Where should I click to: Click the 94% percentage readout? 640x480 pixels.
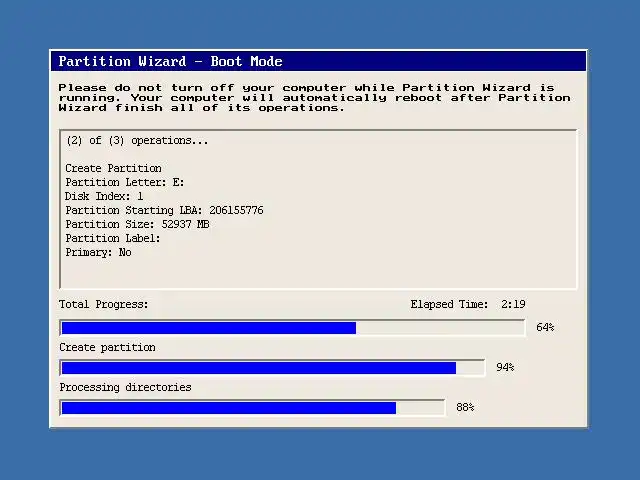click(505, 367)
